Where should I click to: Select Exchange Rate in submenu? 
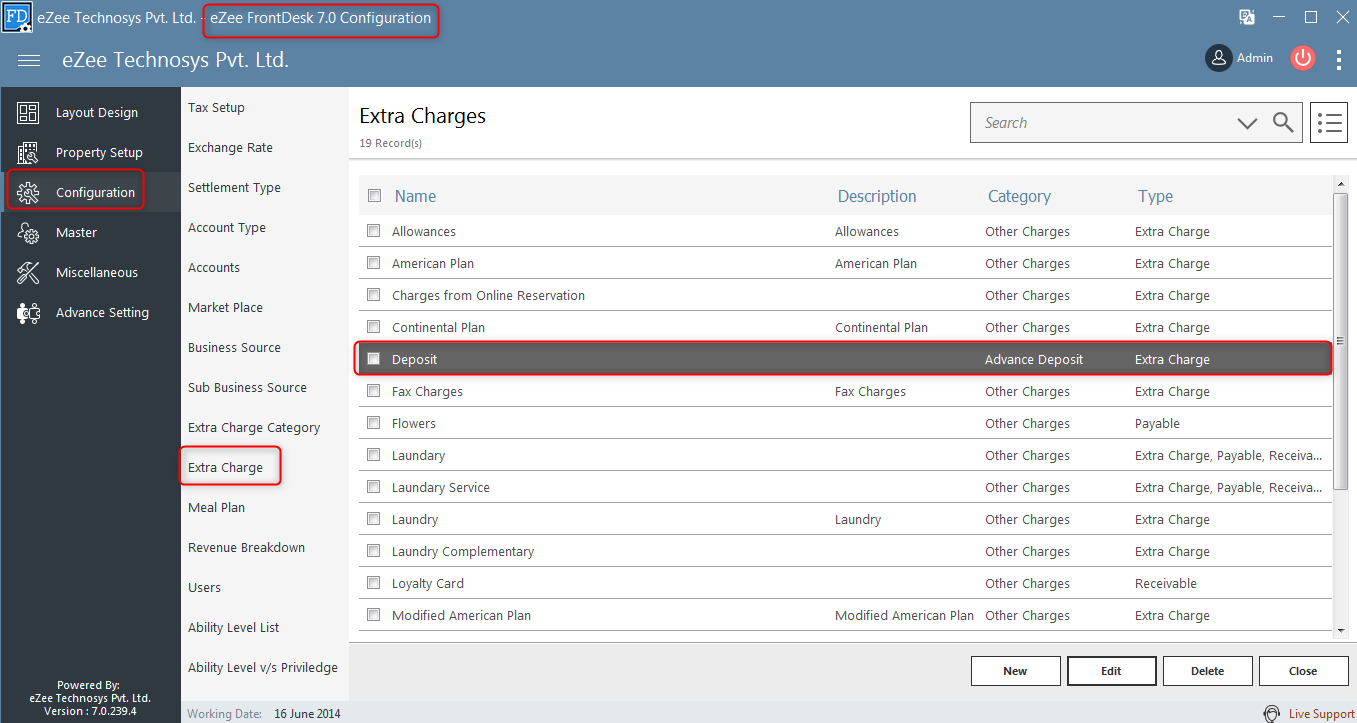pos(230,148)
